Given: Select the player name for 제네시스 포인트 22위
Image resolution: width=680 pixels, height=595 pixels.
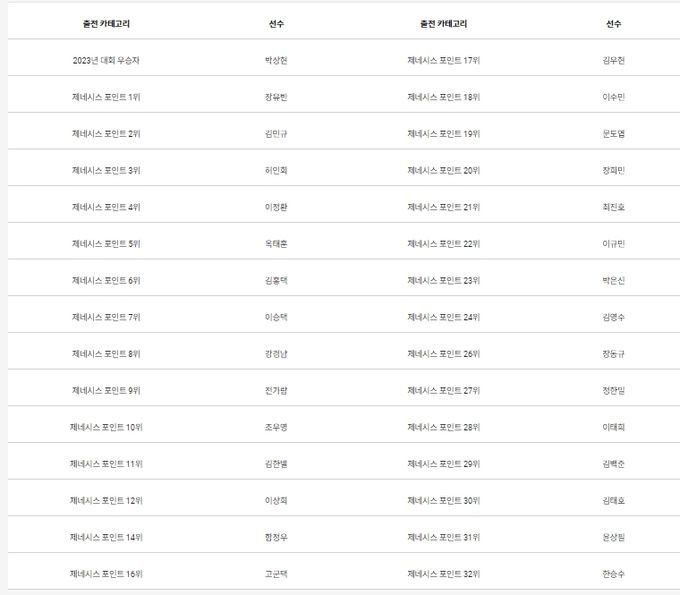Looking at the screenshot, I should point(614,244).
